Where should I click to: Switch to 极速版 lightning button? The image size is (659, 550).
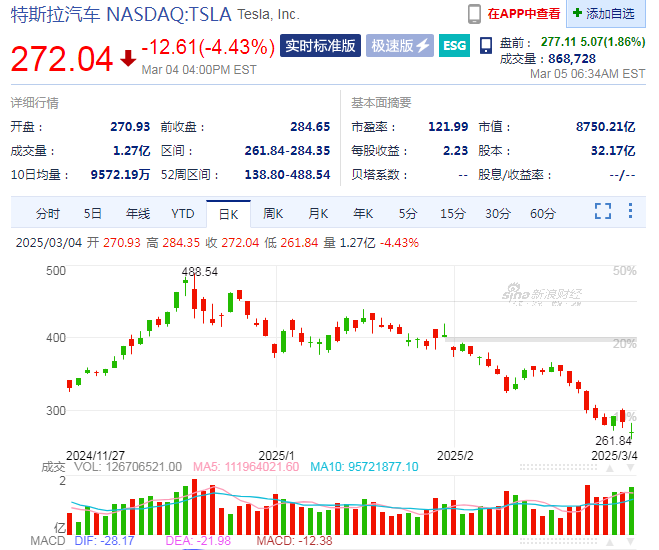tap(400, 45)
